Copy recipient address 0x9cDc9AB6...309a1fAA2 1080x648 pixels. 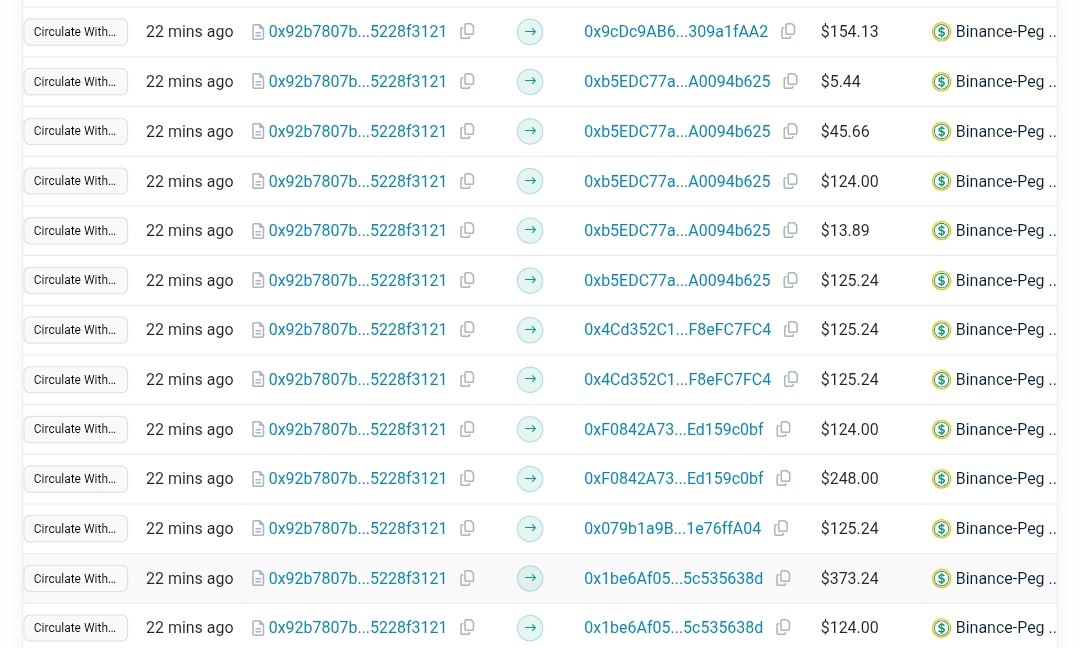click(788, 31)
